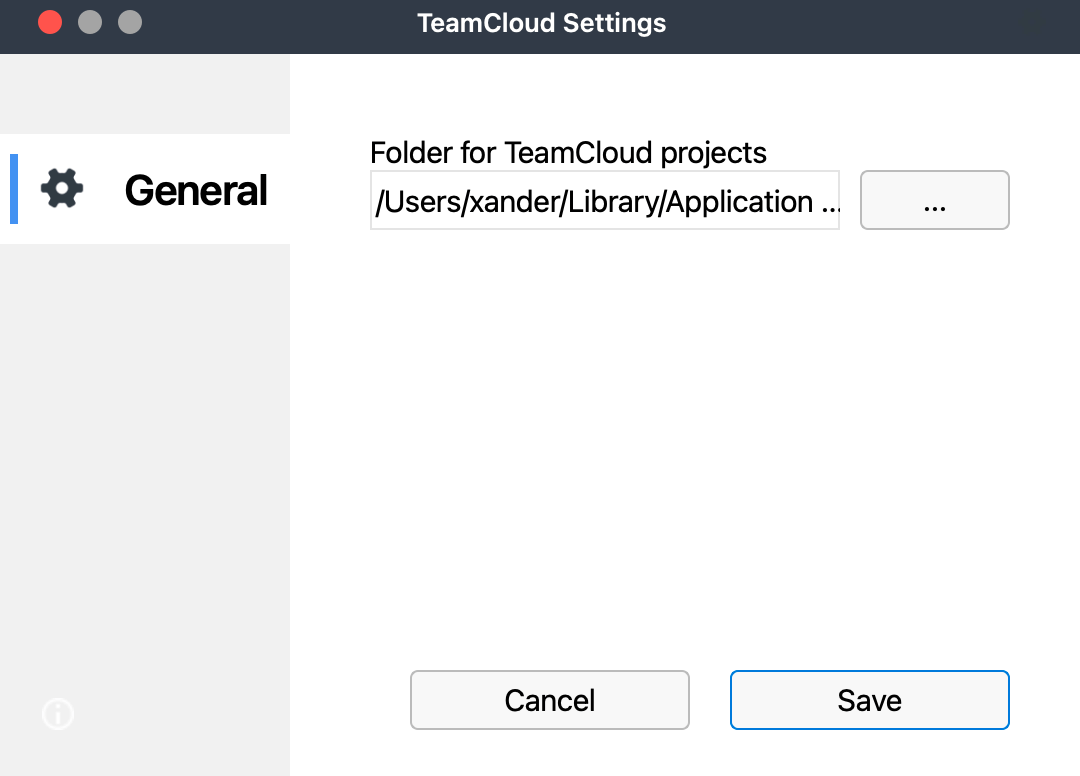Click the TeamCloud projects folder path field
Image resolution: width=1080 pixels, height=776 pixels.
click(x=605, y=200)
